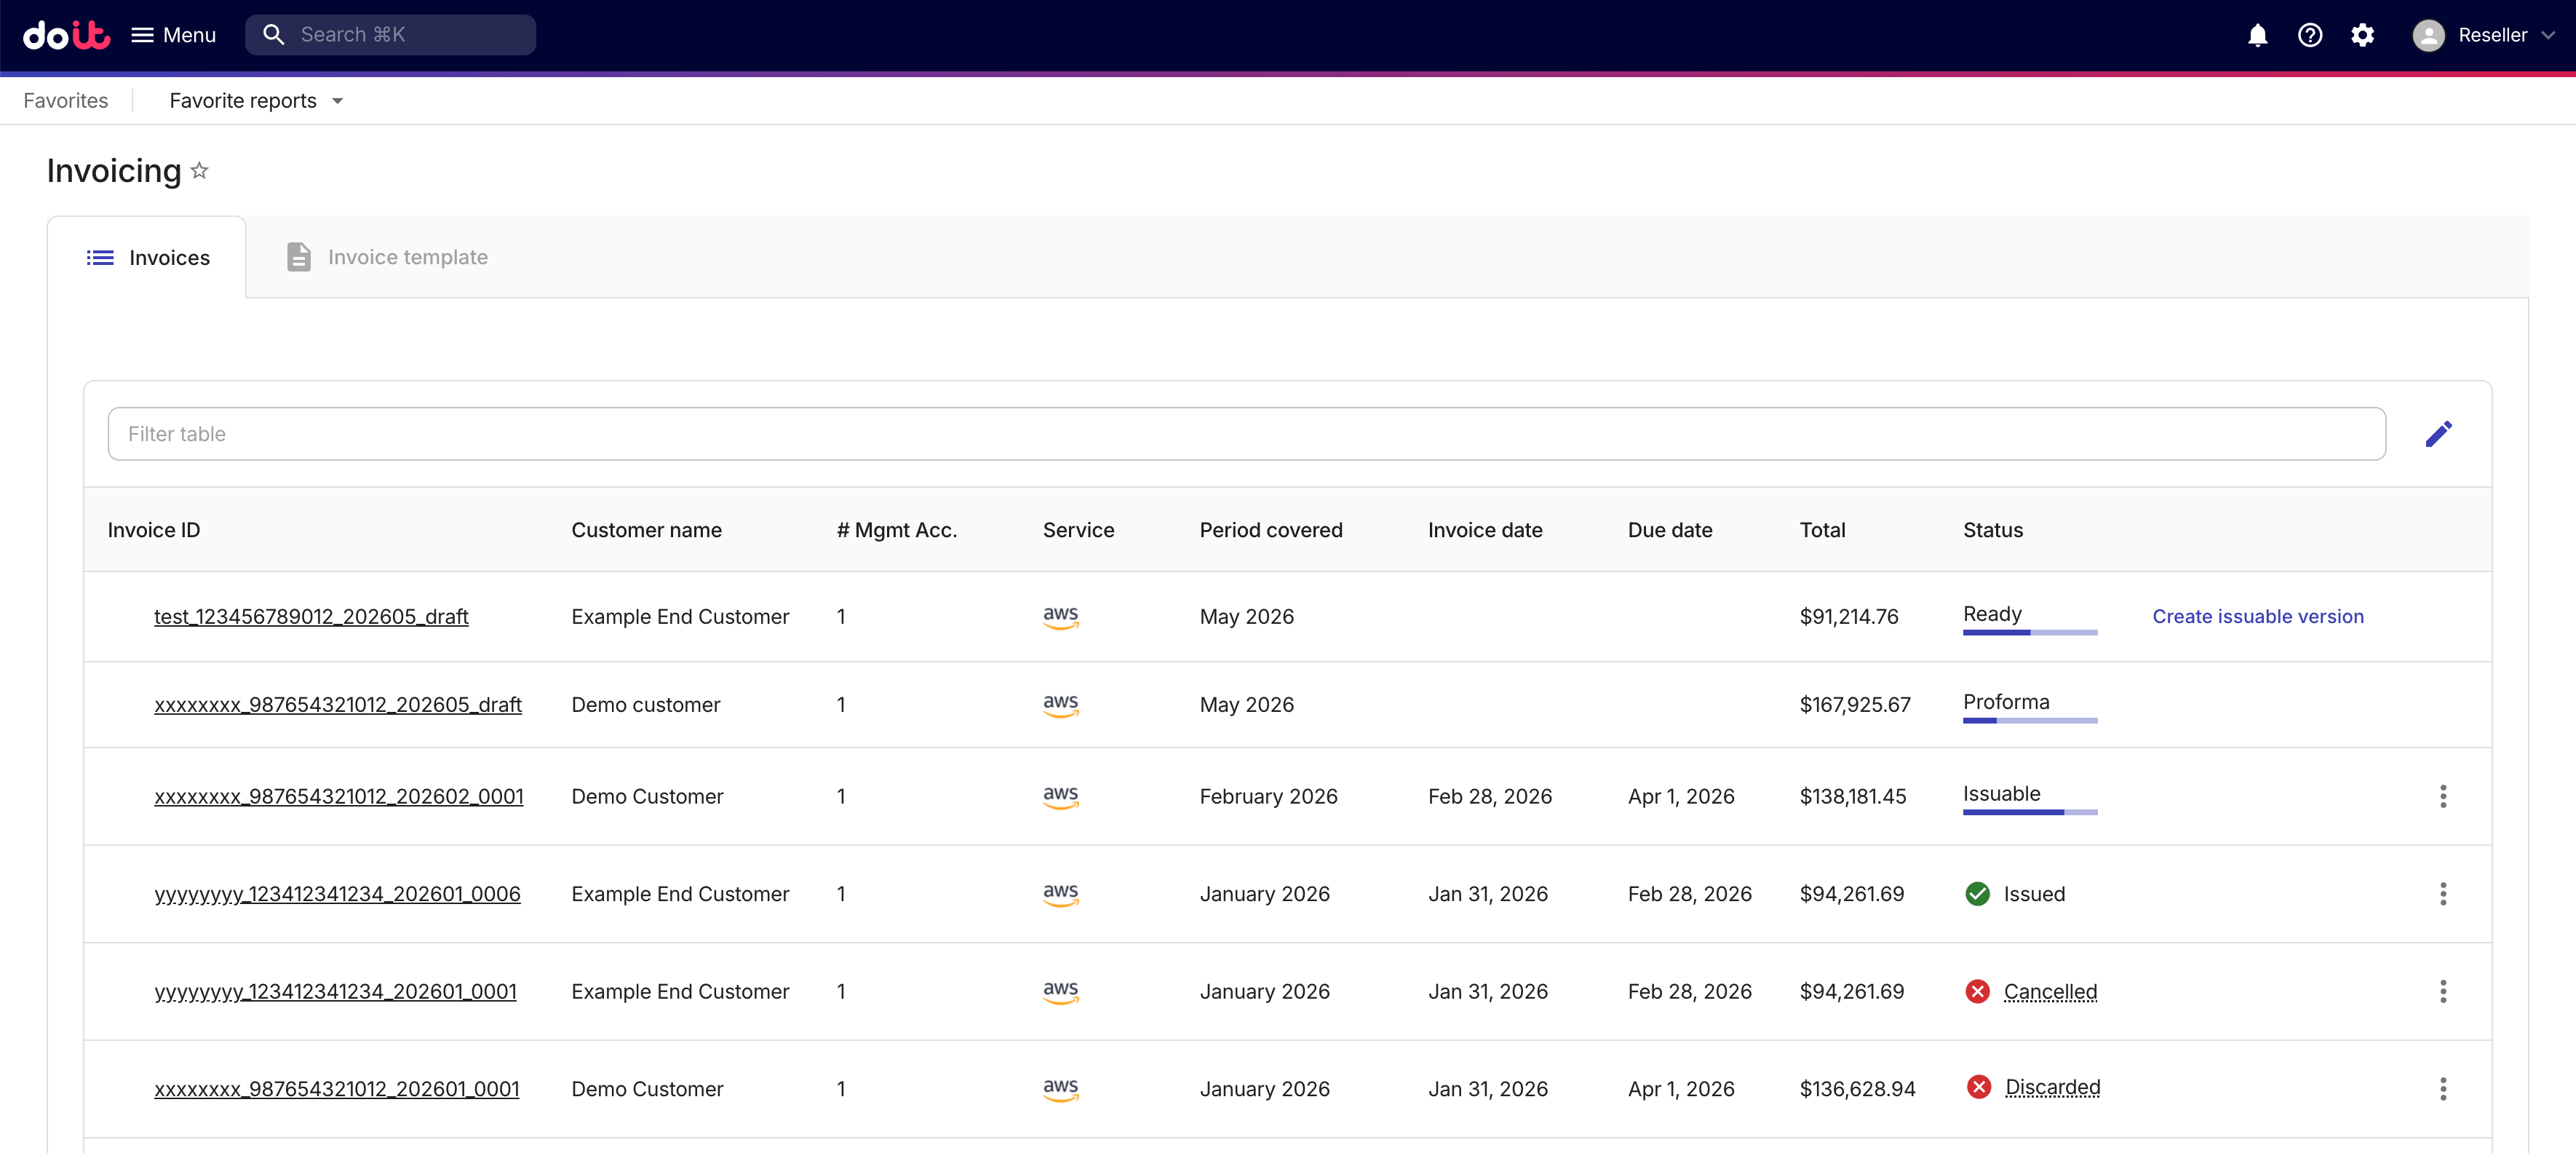Image resolution: width=2576 pixels, height=1153 pixels.
Task: Open invoice xxxxxxxx_987654321012_202602_0001
Action: (x=338, y=797)
